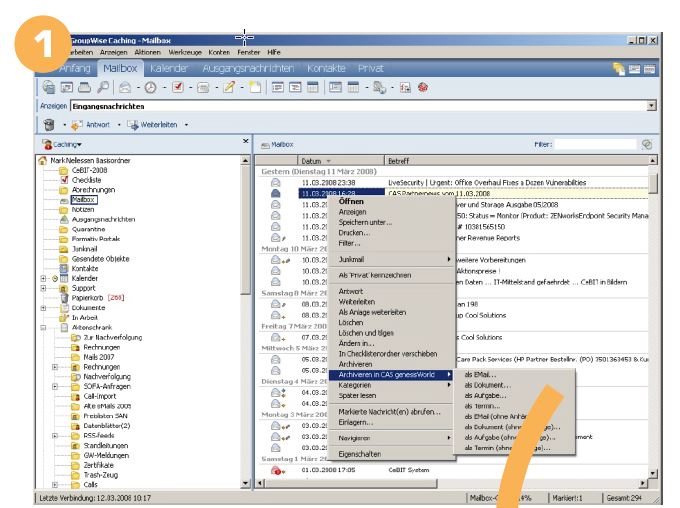The height and width of the screenshot is (508, 680).
Task: Click the red icon of the 01.03.2008 17:05 message
Action: 276,470
